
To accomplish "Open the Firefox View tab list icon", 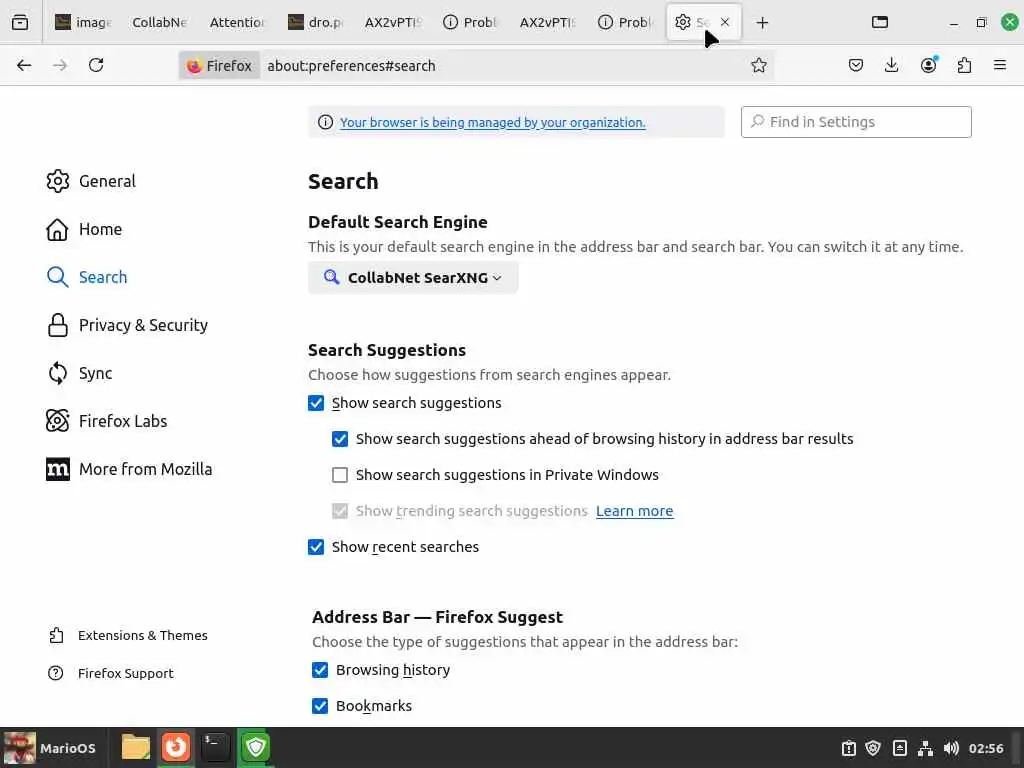I will click(x=20, y=22).
